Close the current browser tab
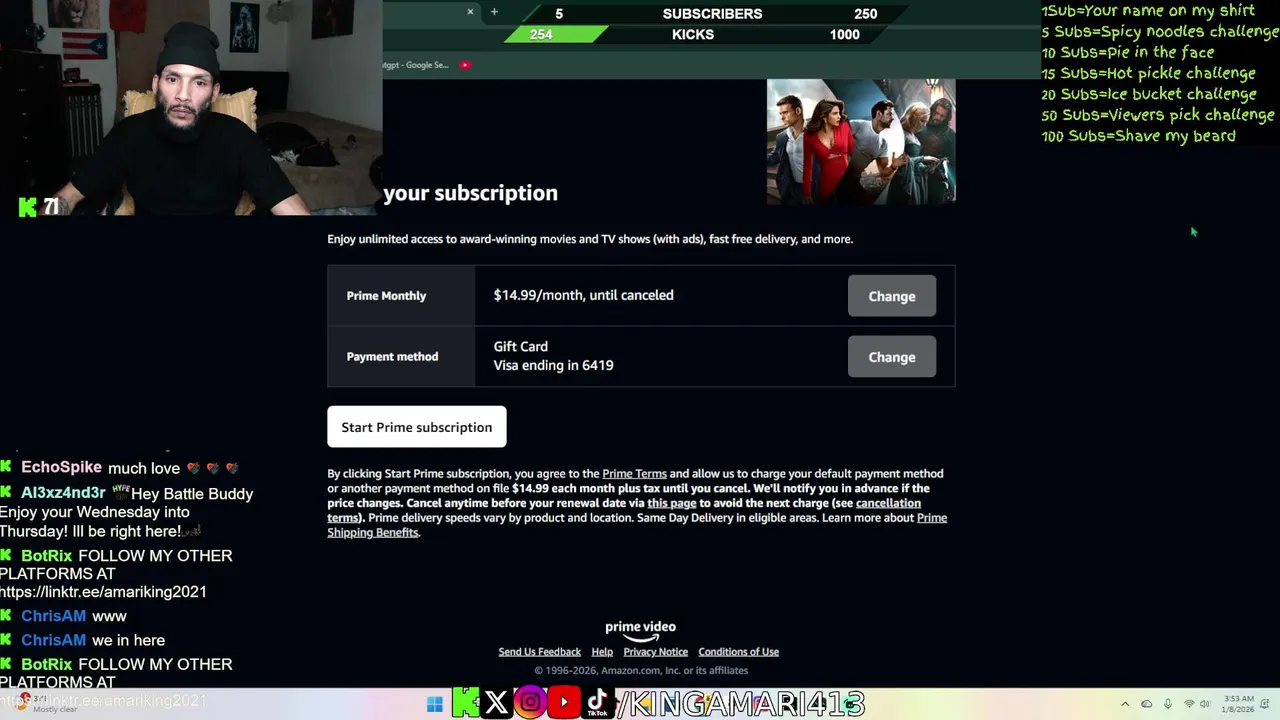The image size is (1280, 720). 470,12
